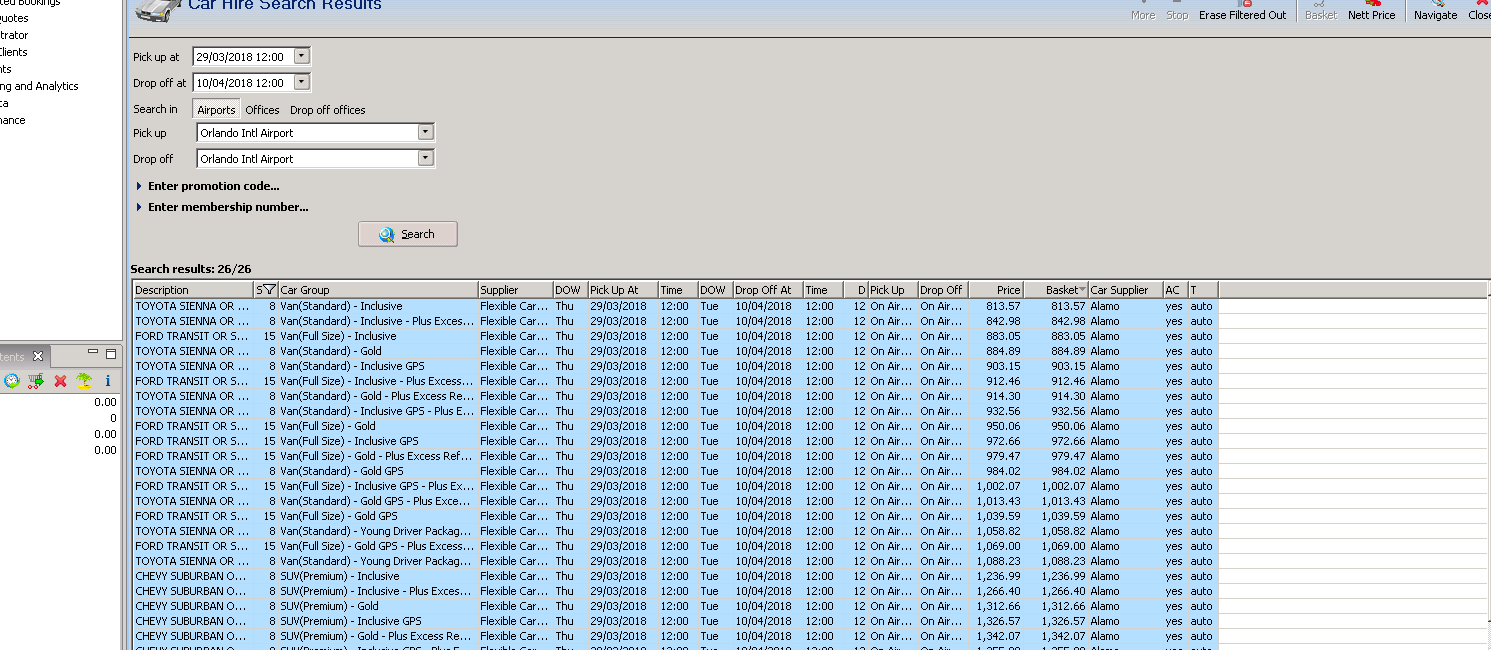Select the Van(Full Size) - Gold row
This screenshot has width=1491, height=650.
click(675, 426)
